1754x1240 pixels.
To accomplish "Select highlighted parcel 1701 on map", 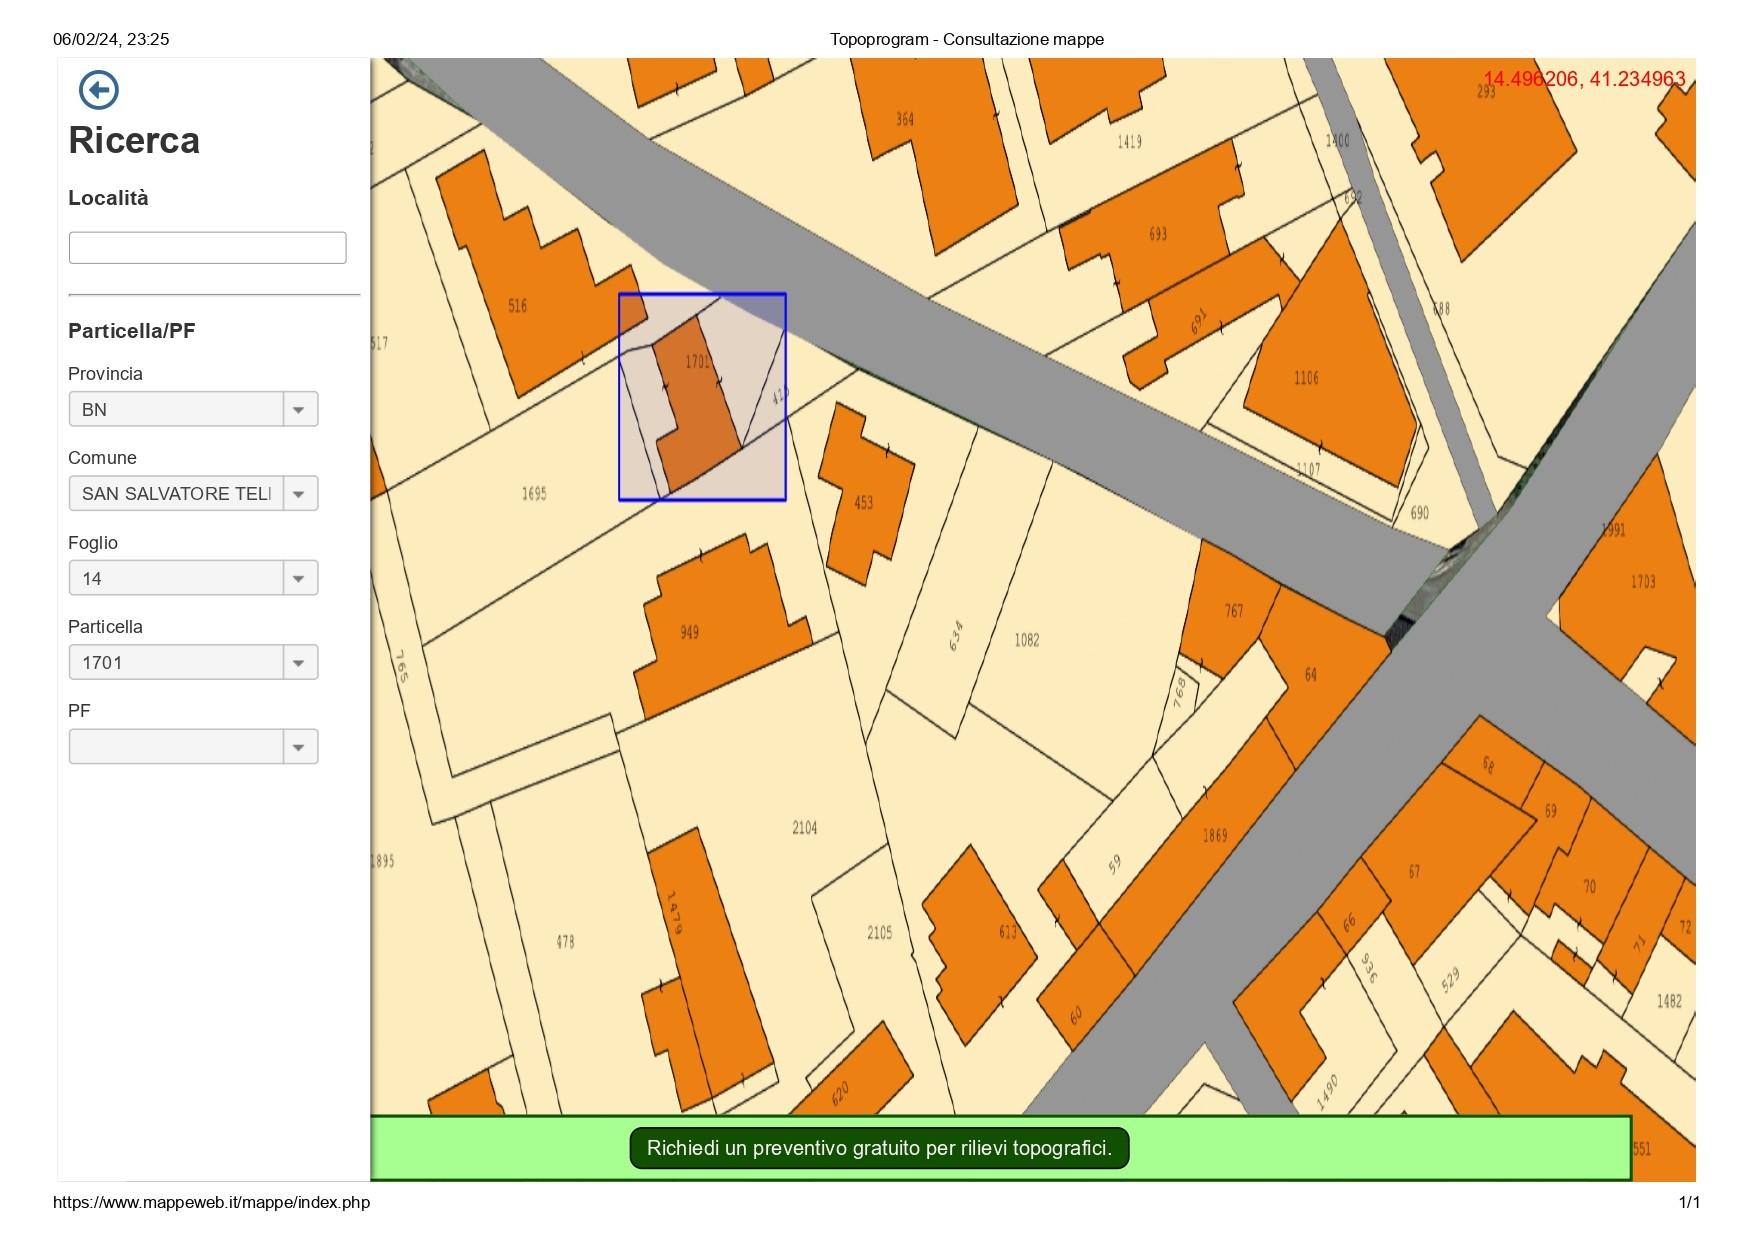I will click(x=698, y=405).
